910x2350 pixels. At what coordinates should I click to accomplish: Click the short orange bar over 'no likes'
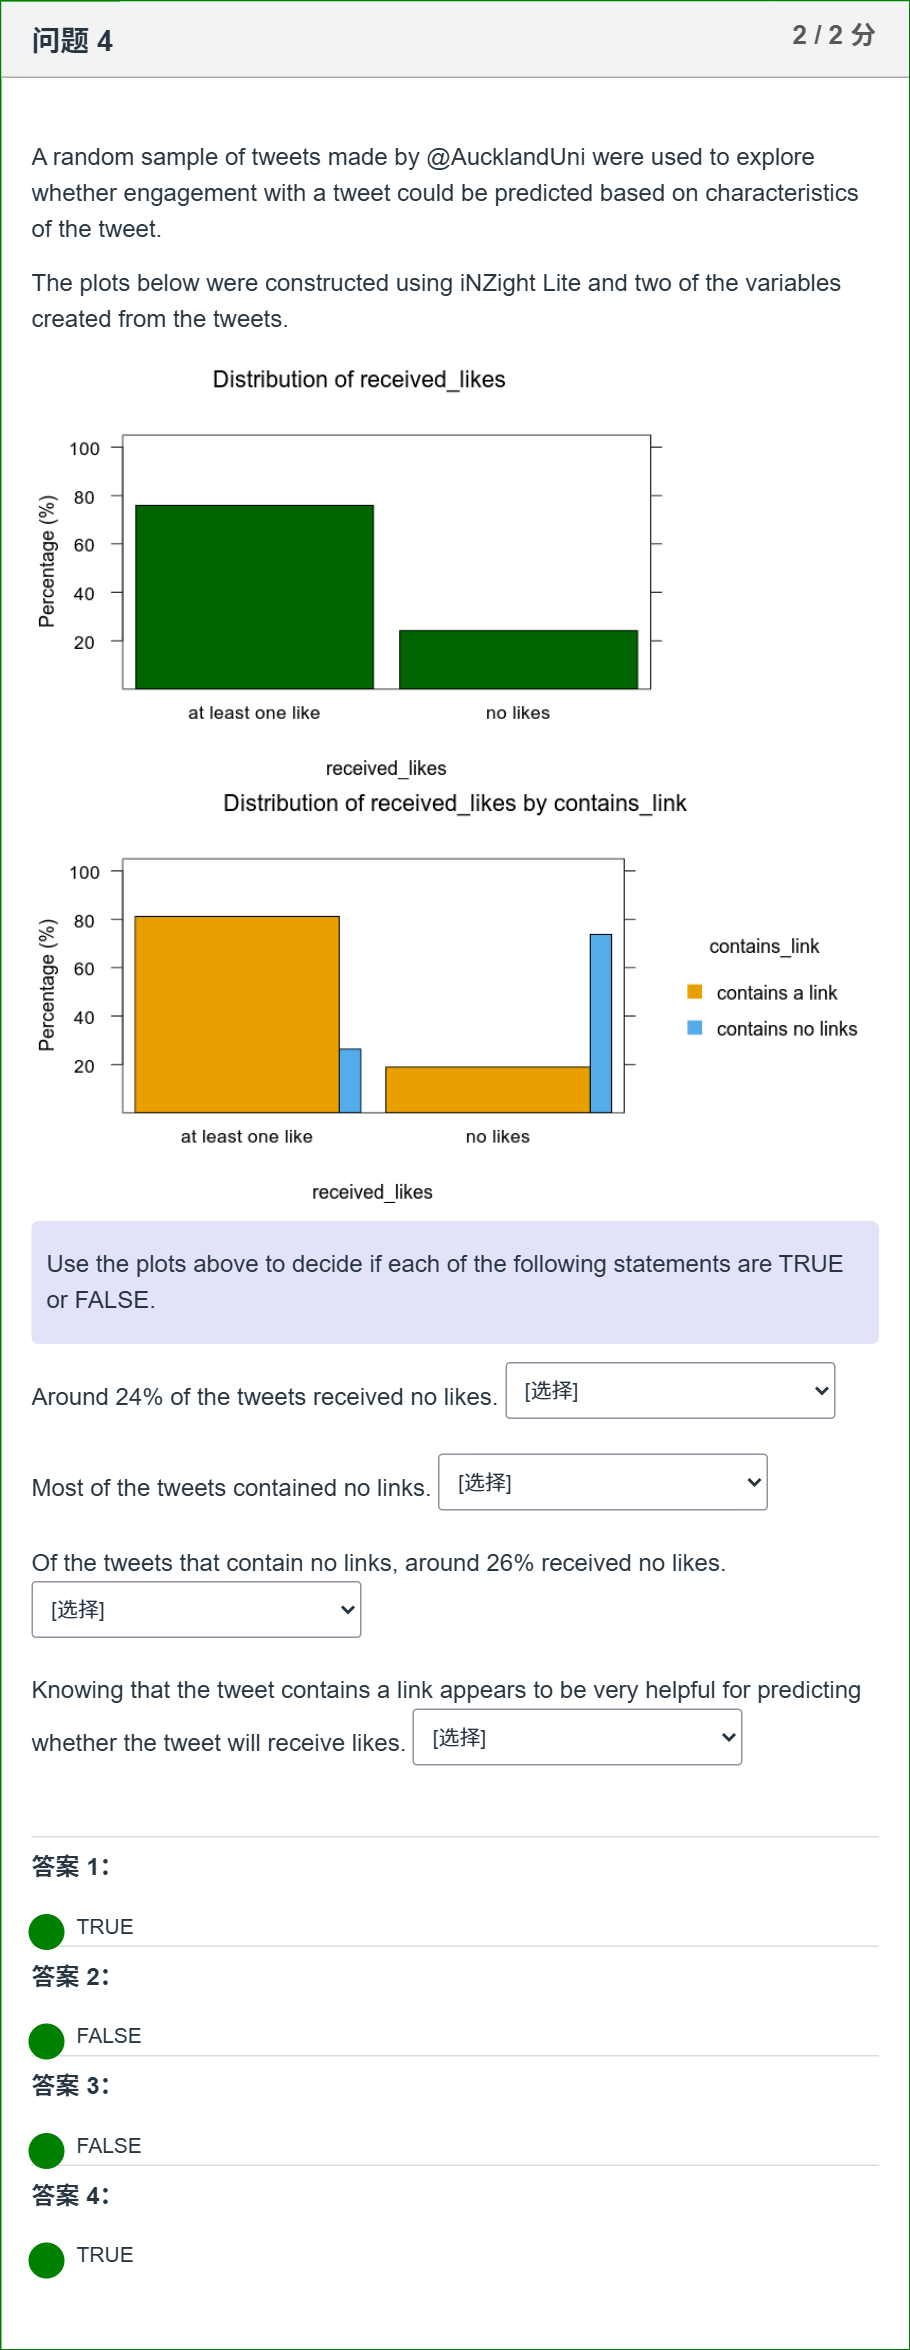[488, 1090]
